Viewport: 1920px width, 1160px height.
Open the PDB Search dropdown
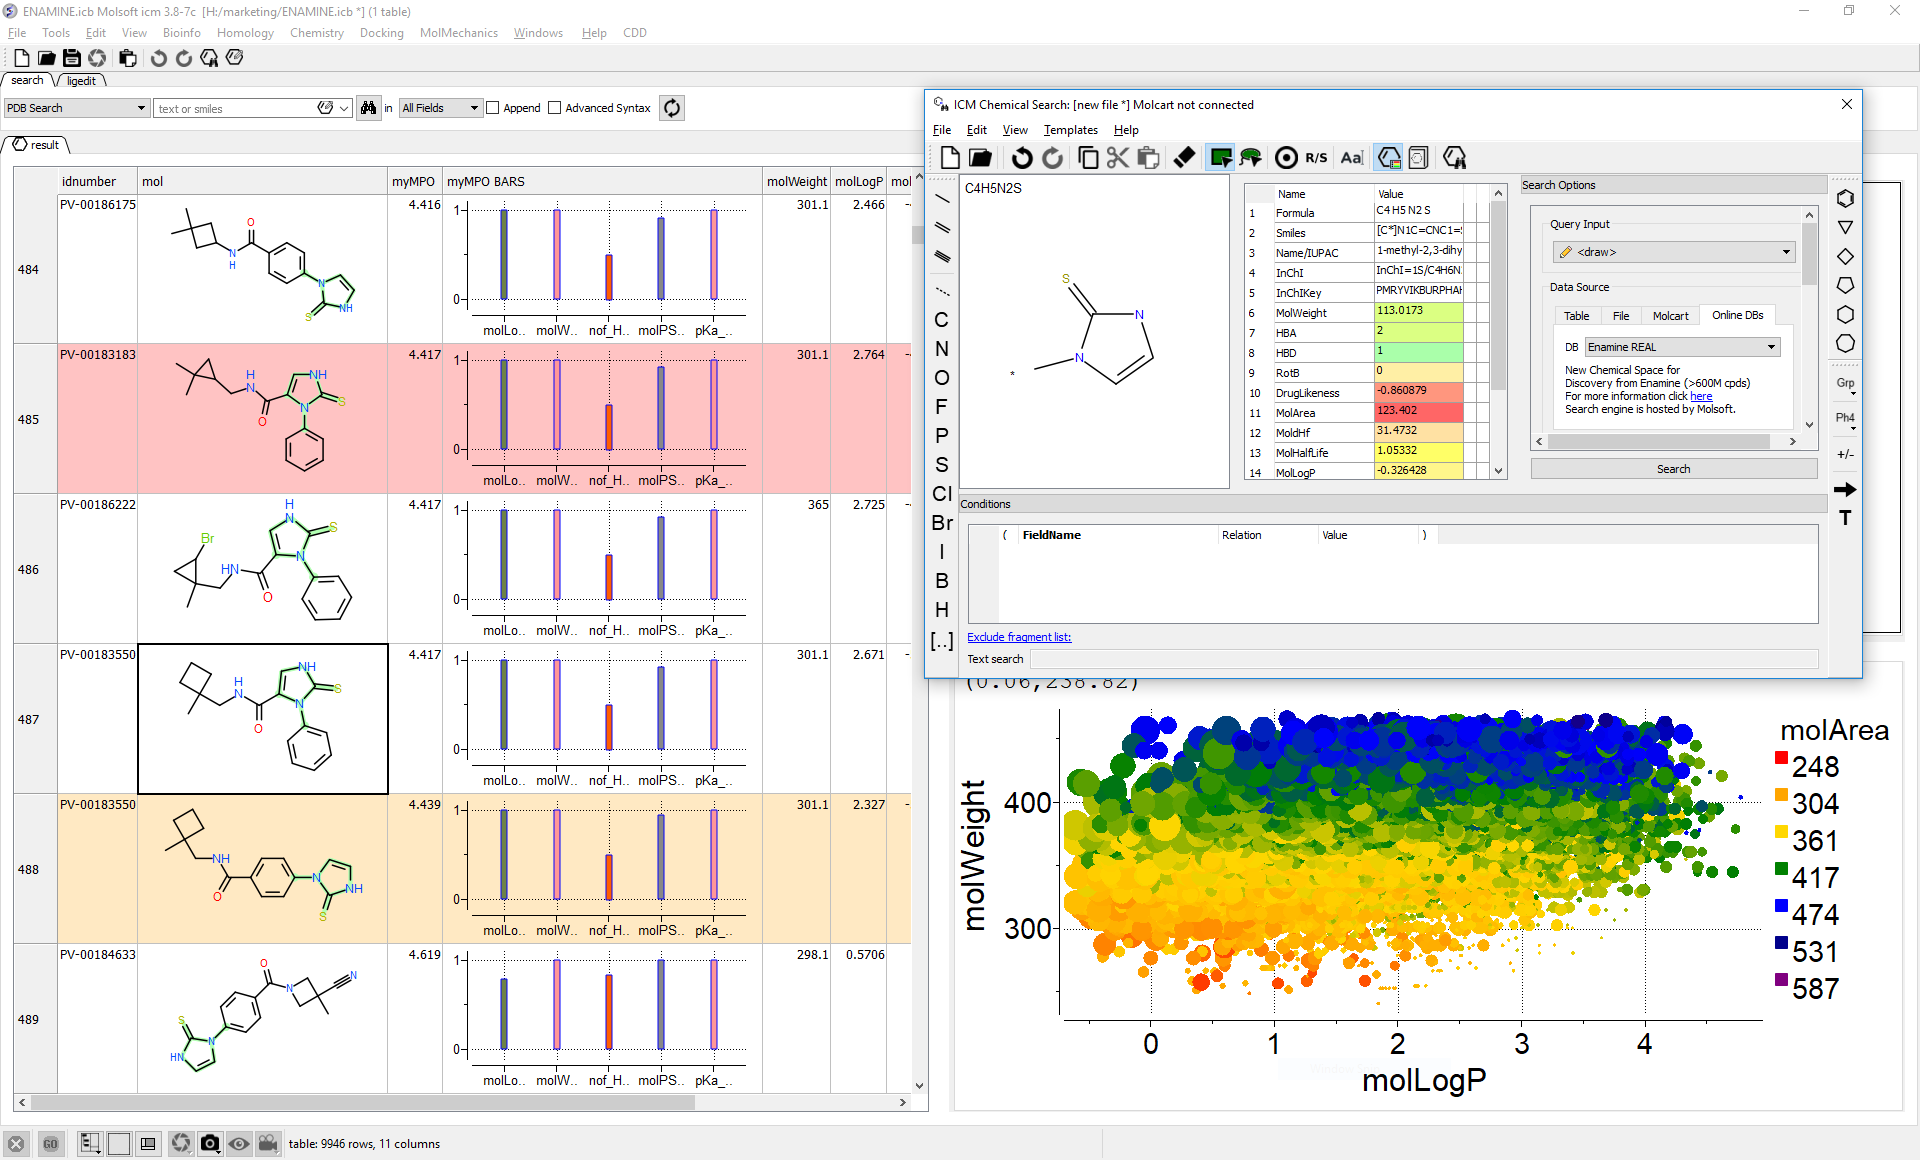76,108
